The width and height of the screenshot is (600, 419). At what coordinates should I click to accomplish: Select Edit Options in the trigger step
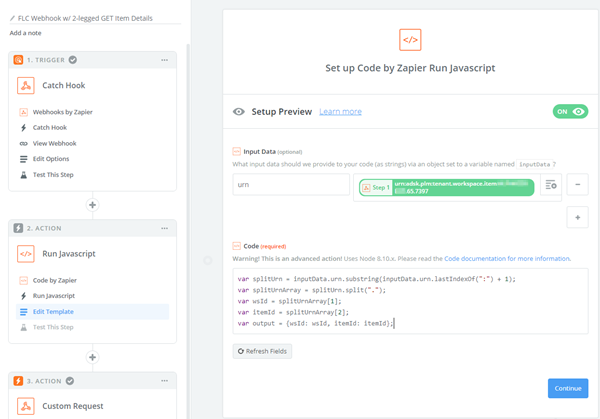51,159
